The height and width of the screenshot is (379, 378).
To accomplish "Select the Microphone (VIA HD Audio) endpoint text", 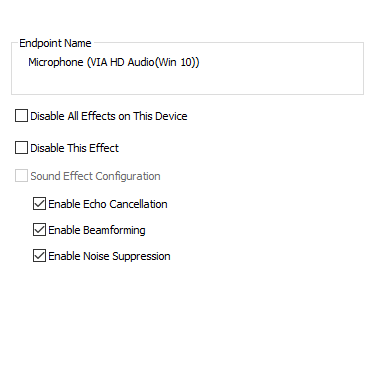I will [114, 62].
